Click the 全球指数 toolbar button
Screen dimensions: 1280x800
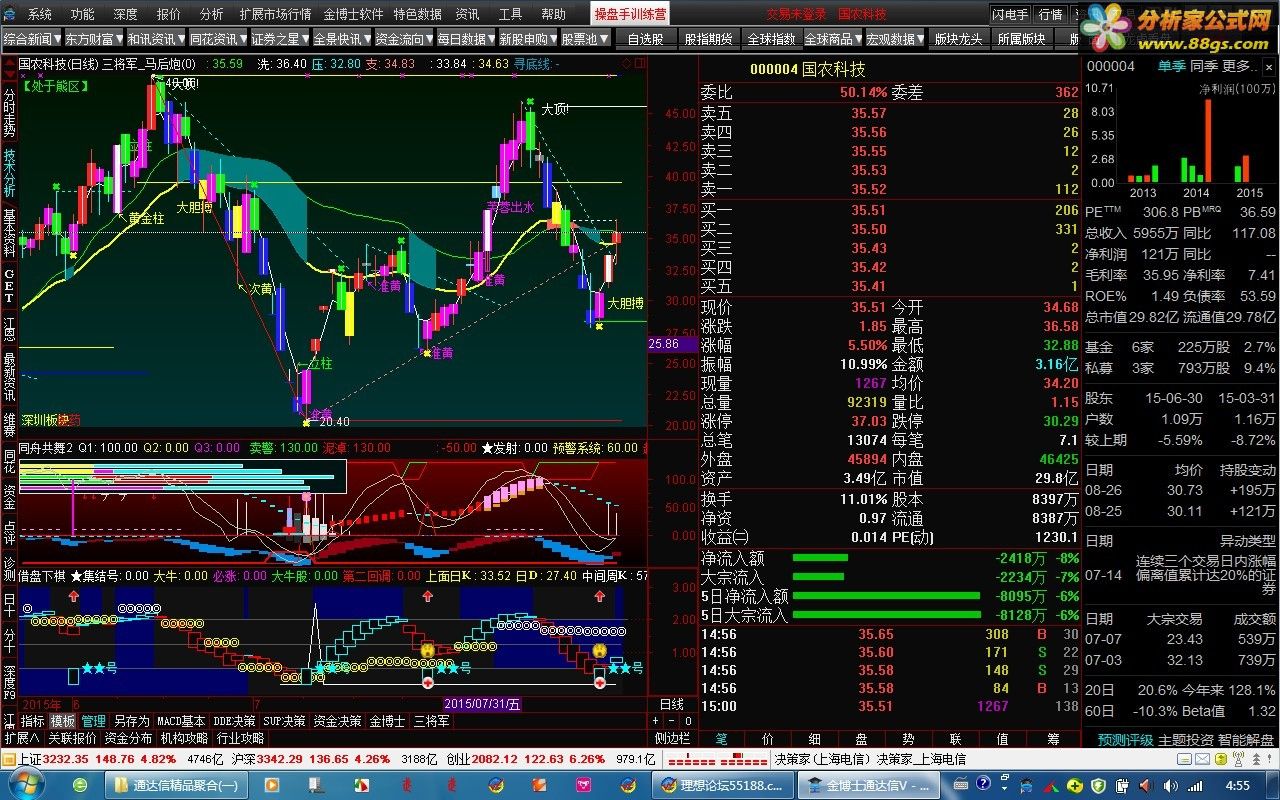771,39
